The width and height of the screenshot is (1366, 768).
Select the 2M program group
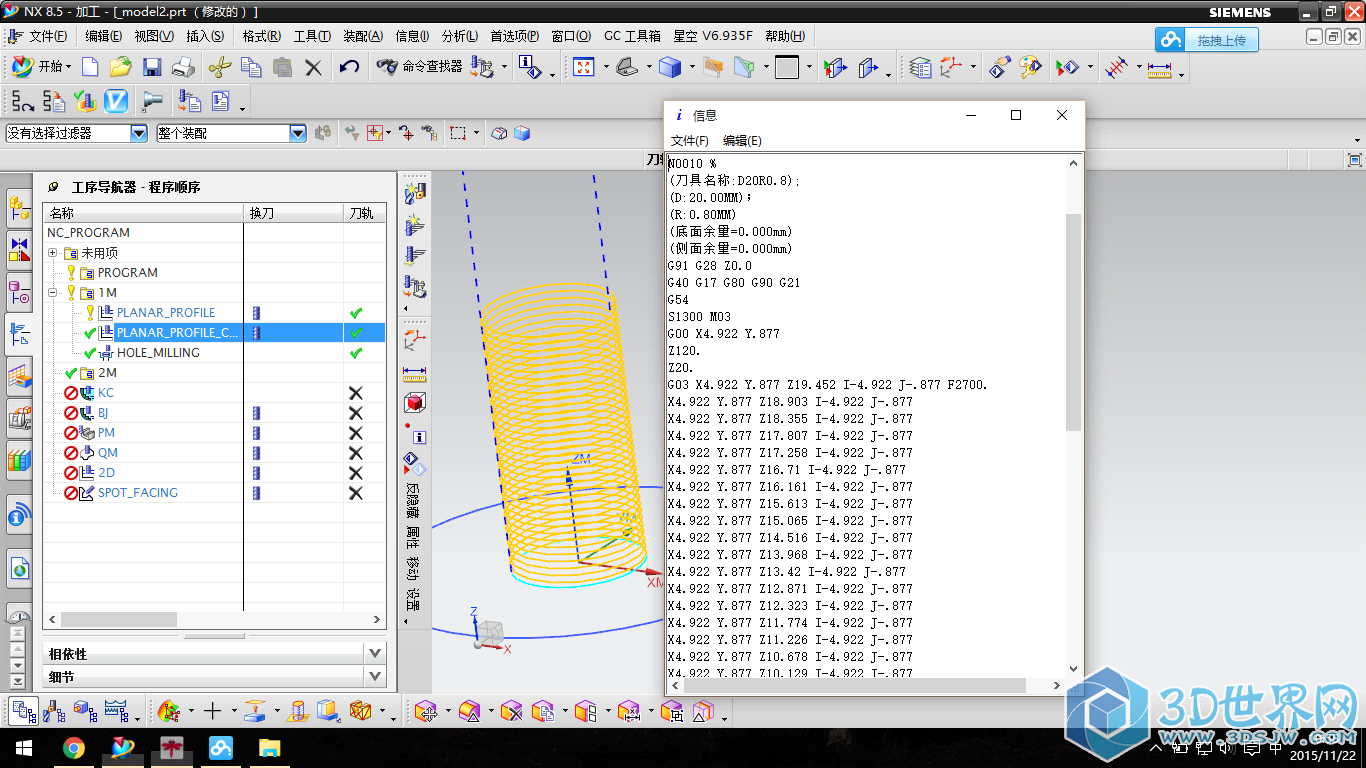pyautogui.click(x=107, y=373)
